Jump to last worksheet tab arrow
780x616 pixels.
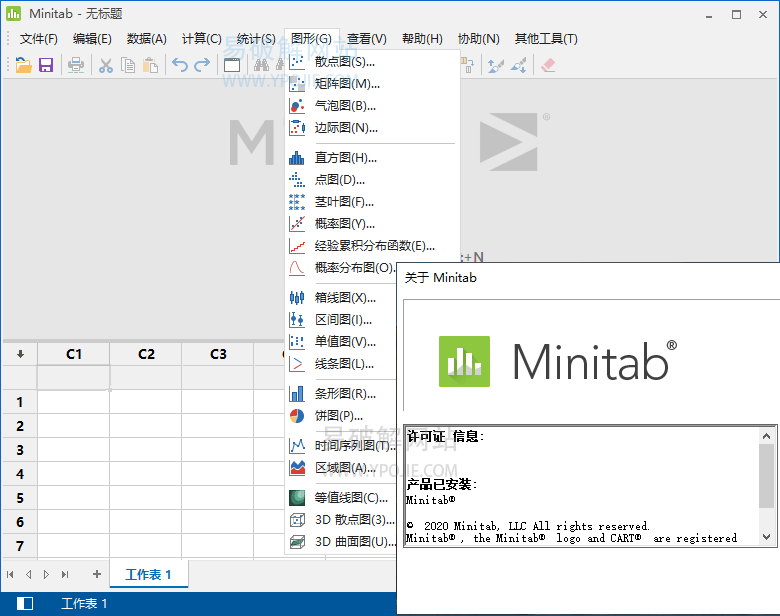(65, 574)
